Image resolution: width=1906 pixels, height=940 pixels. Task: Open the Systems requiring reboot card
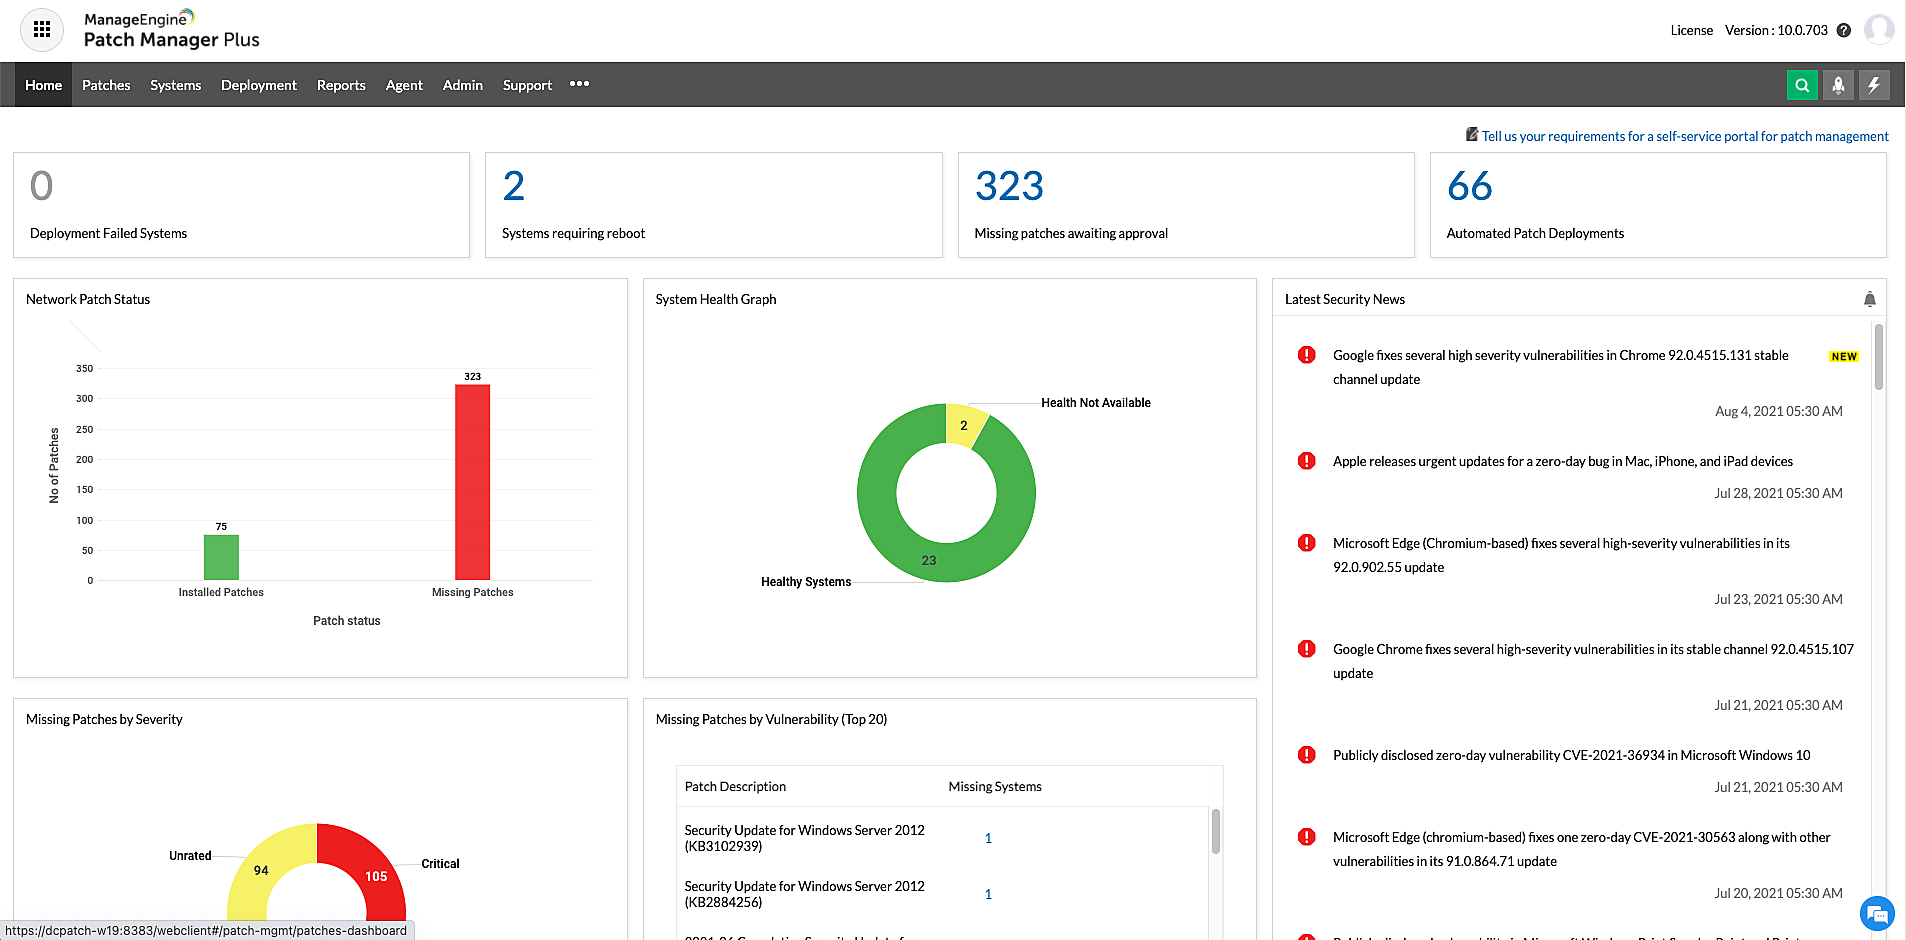point(713,205)
